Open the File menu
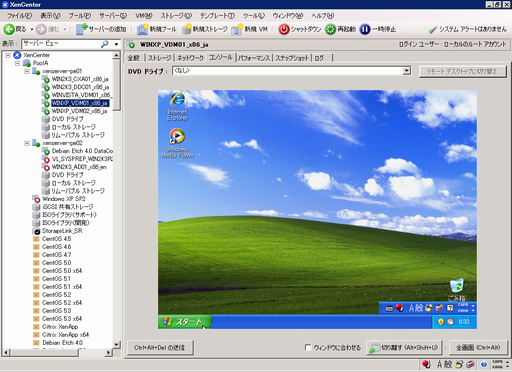The image size is (512, 372). [19, 16]
